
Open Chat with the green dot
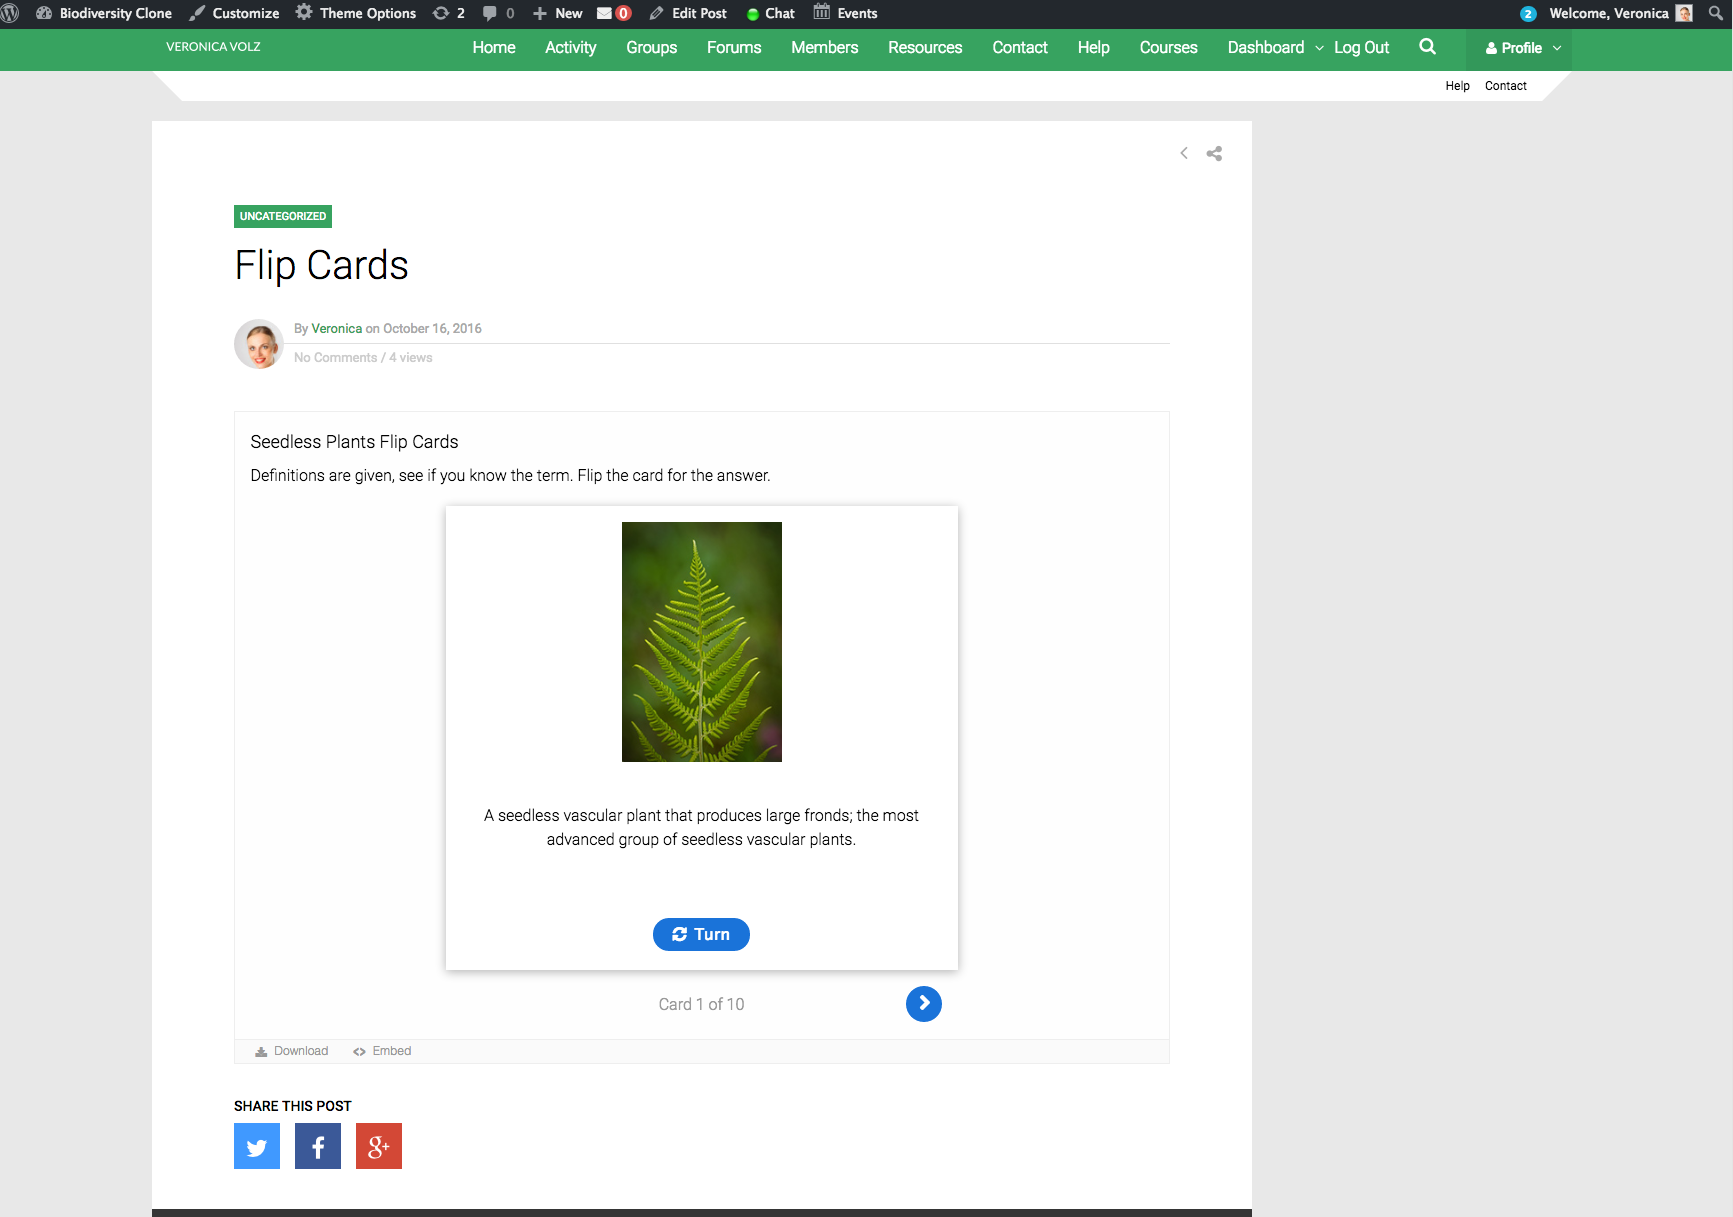point(771,13)
